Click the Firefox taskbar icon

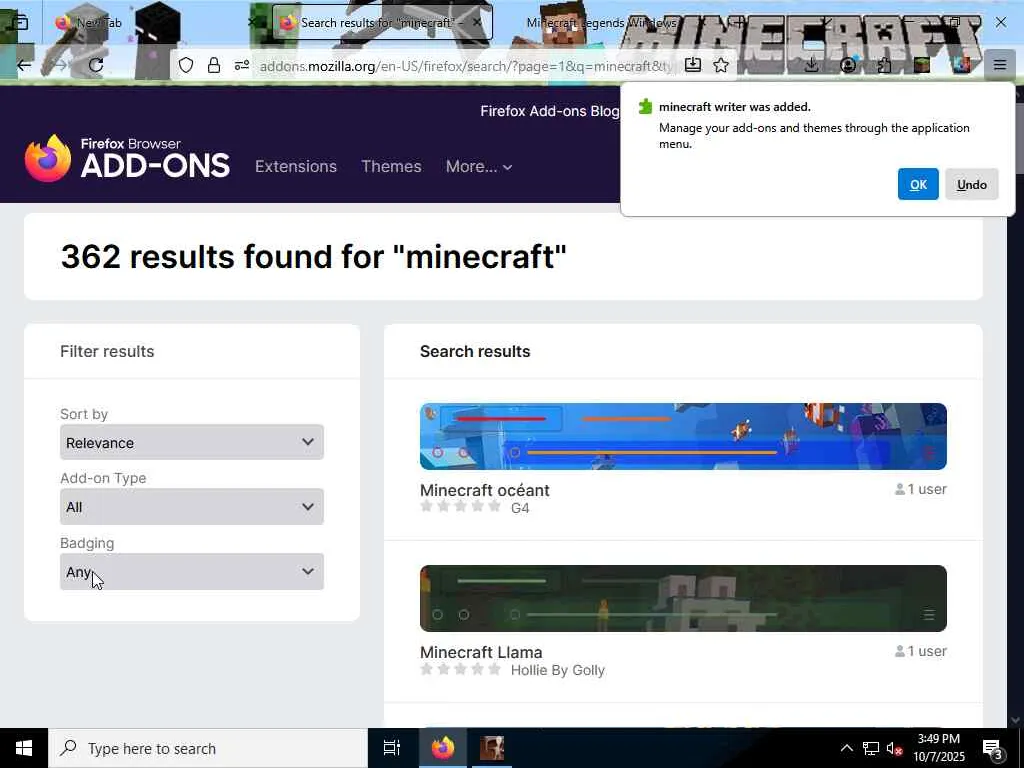(x=443, y=748)
